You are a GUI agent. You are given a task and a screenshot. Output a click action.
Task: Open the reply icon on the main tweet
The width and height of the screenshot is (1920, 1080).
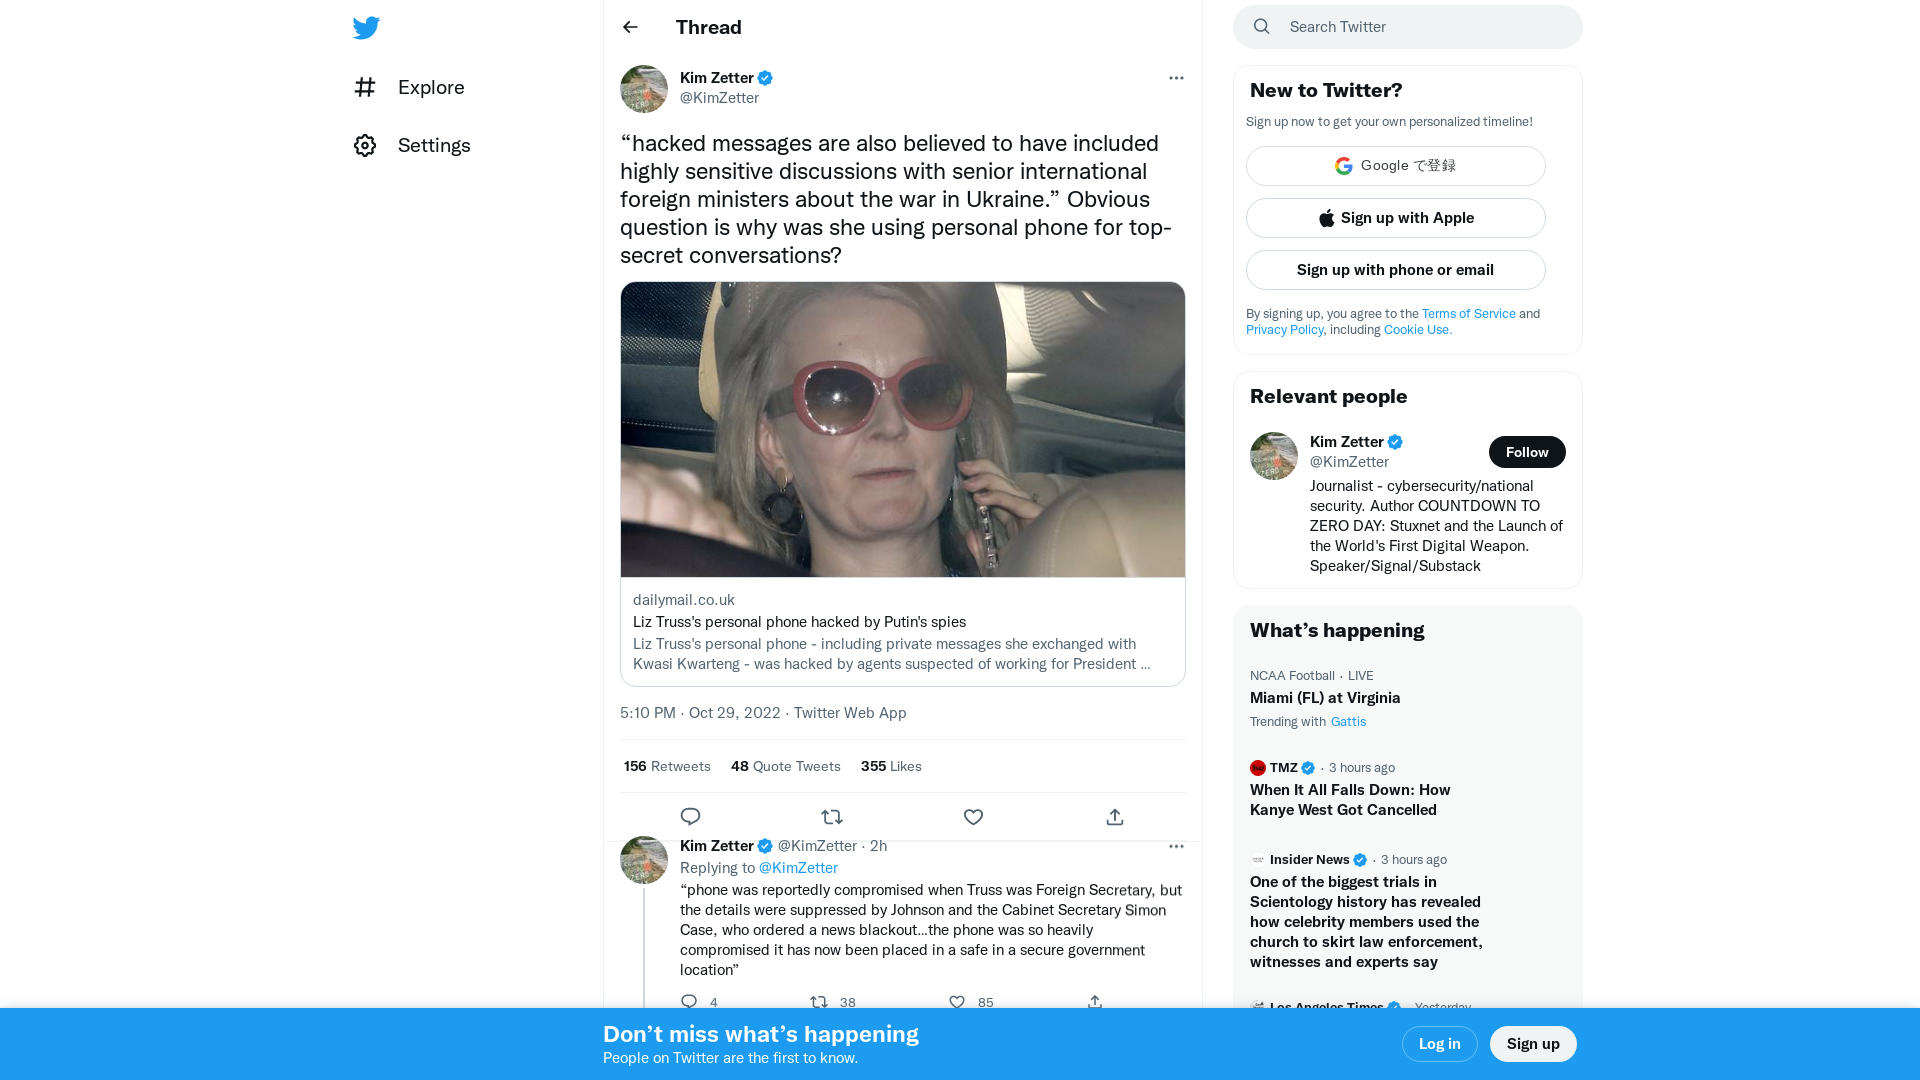click(690, 817)
